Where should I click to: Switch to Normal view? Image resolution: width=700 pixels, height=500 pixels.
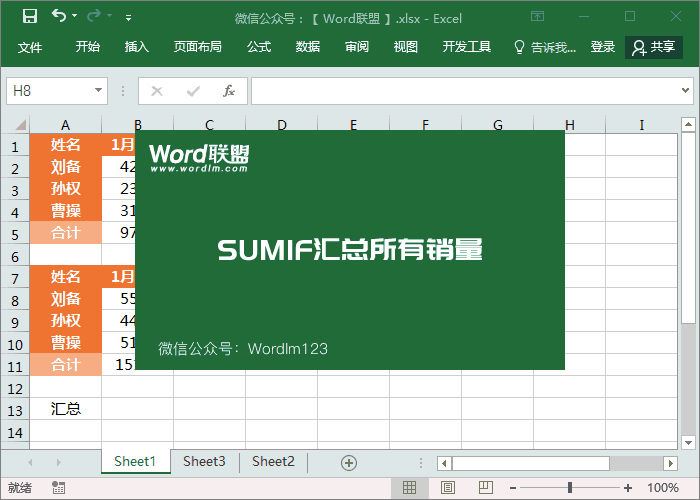pos(409,487)
